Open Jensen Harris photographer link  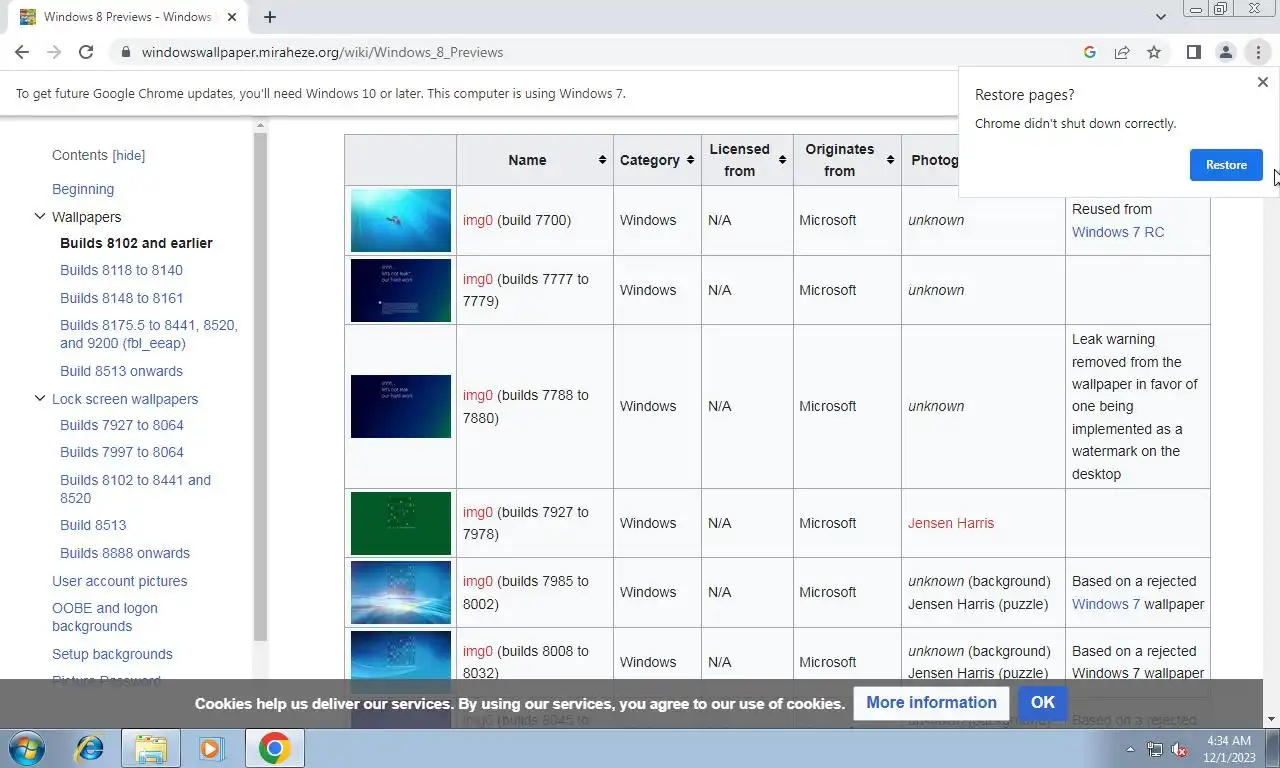pos(950,523)
